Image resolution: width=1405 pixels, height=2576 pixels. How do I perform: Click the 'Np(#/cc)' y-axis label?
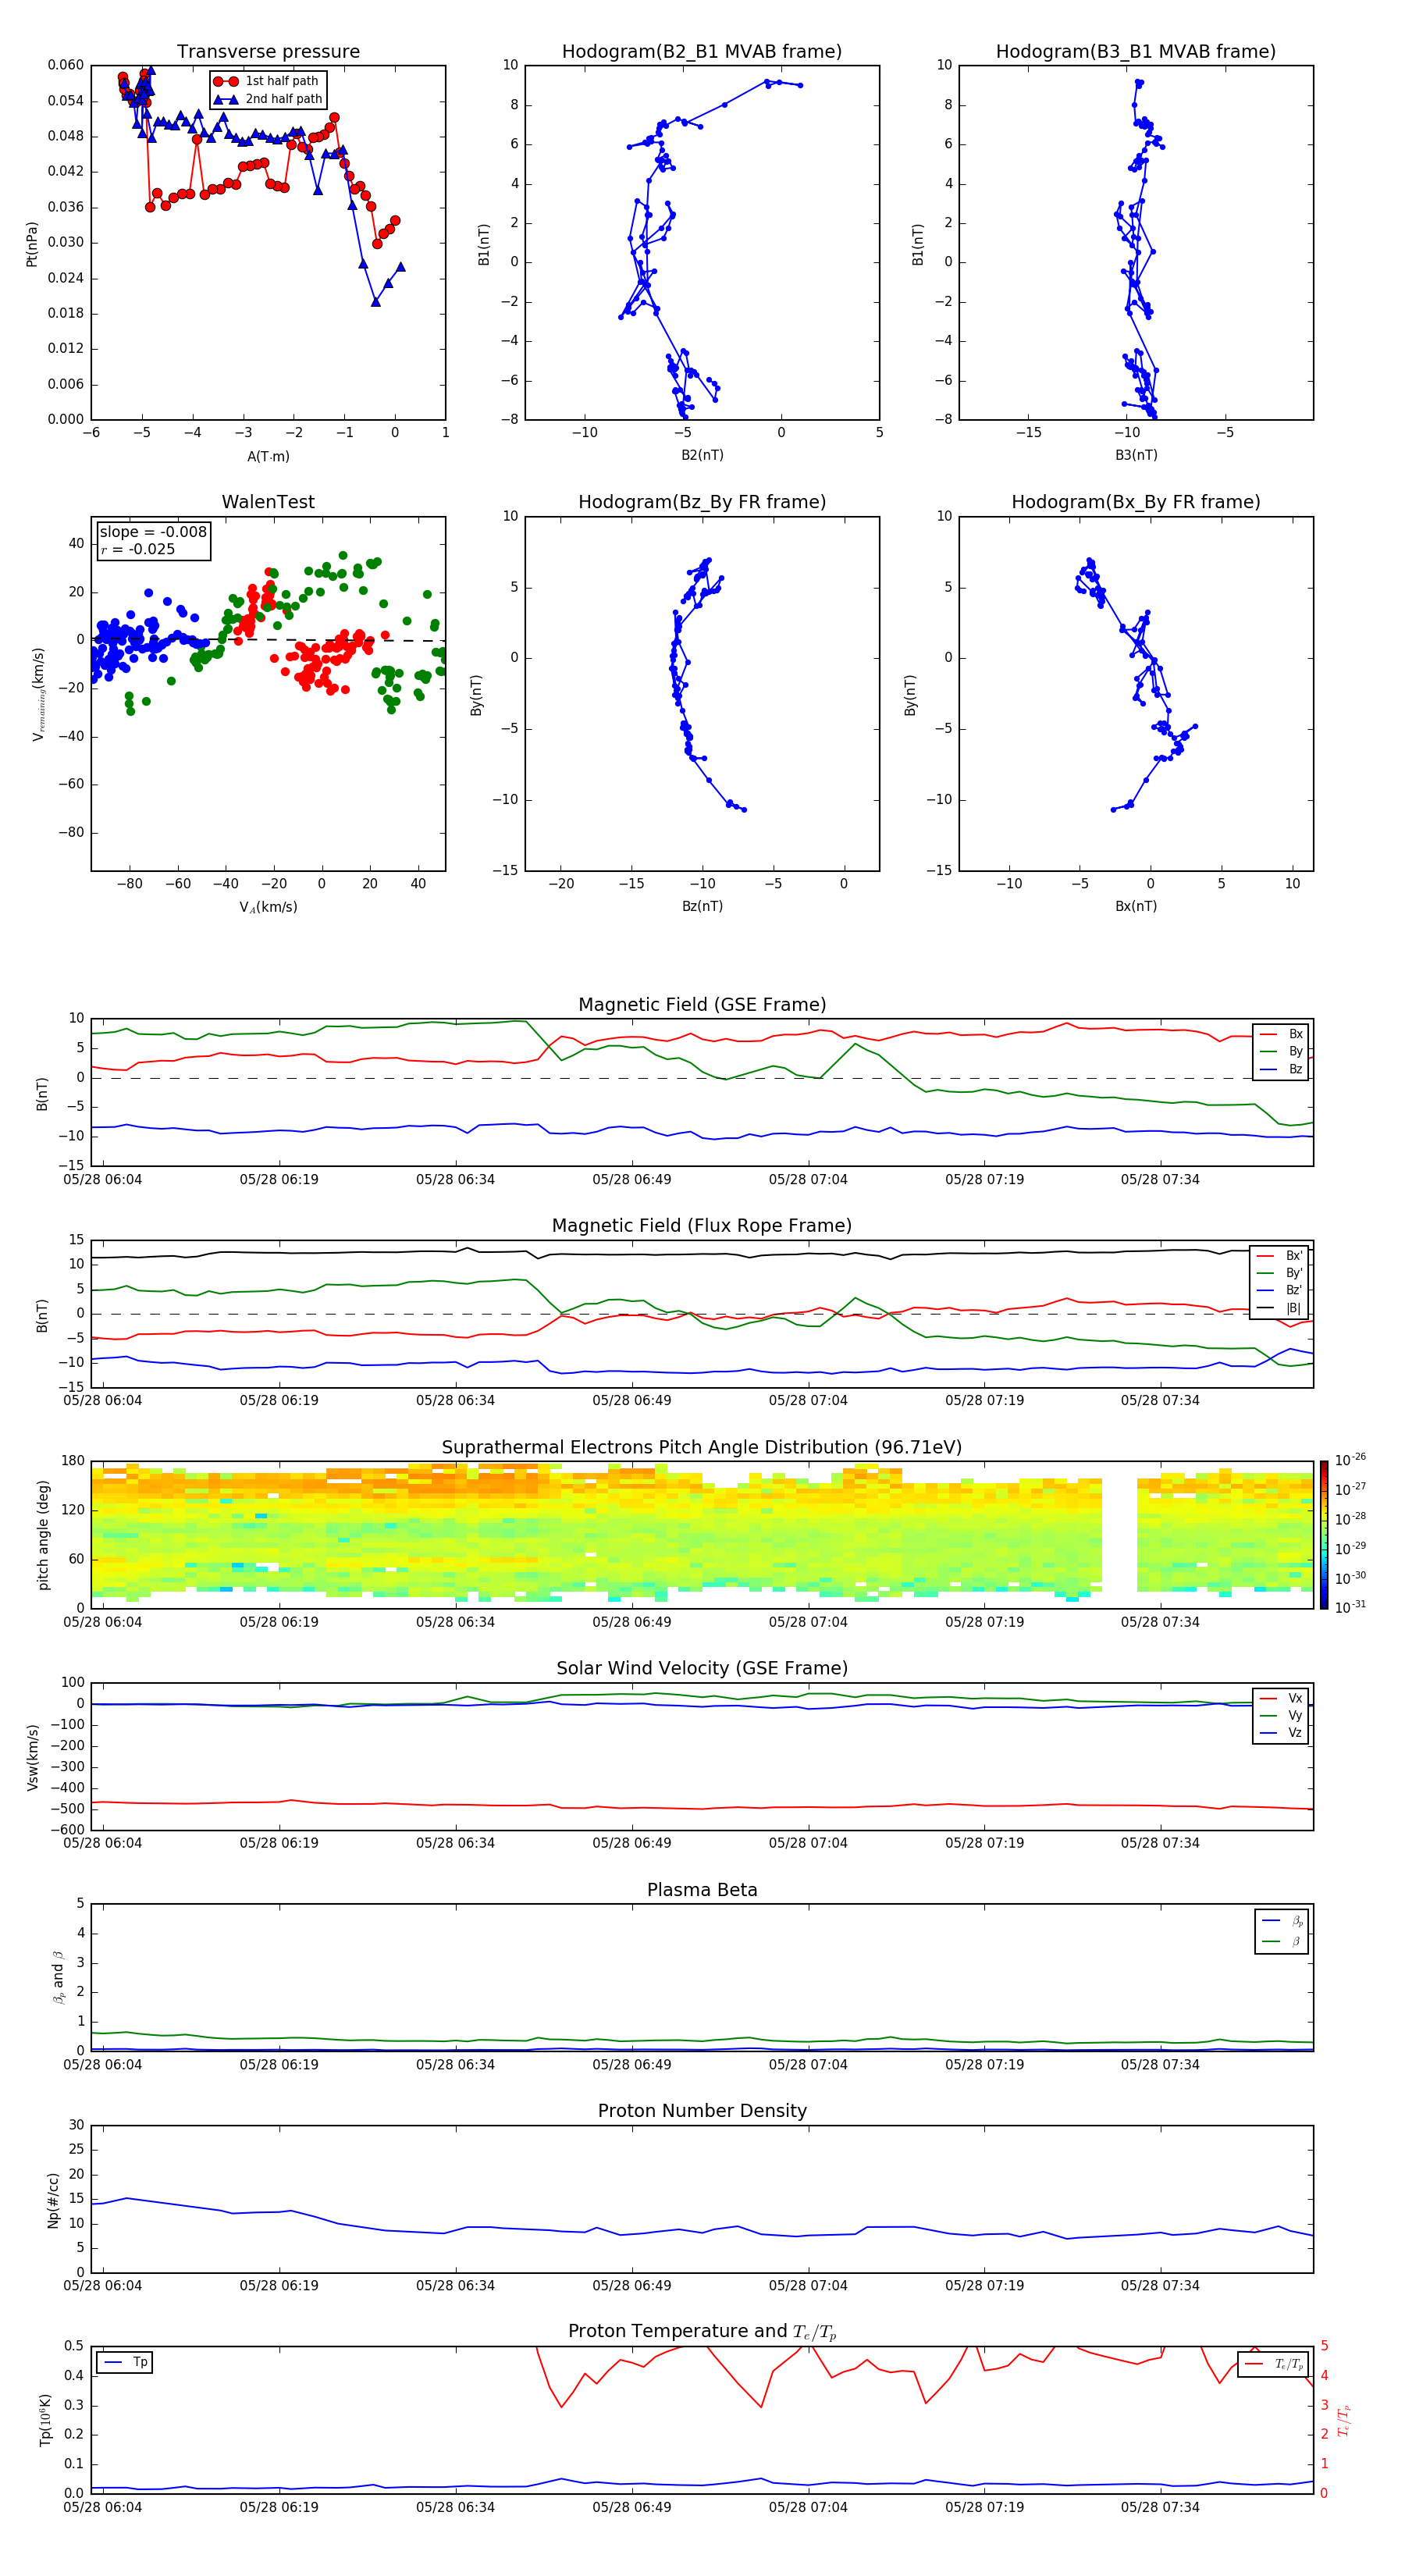coord(53,2200)
